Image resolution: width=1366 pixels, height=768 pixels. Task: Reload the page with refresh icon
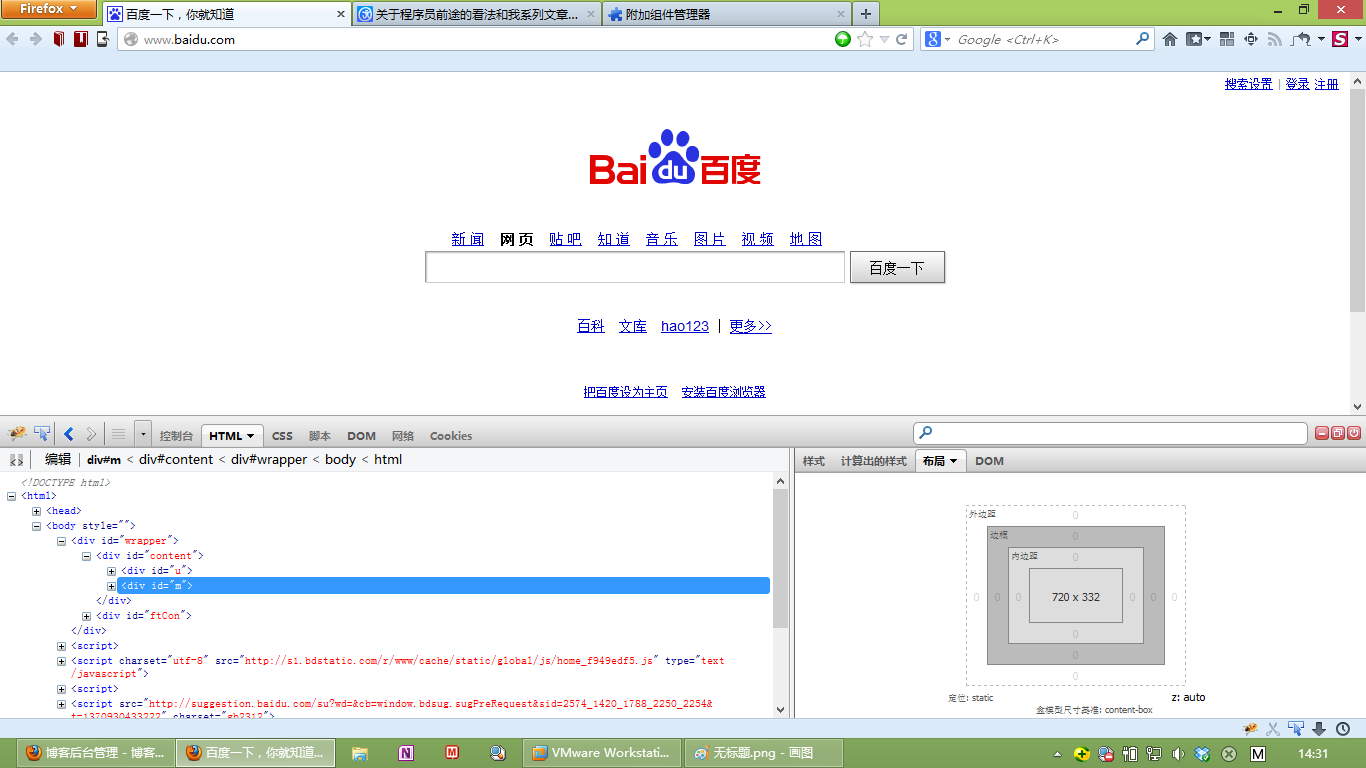click(901, 39)
